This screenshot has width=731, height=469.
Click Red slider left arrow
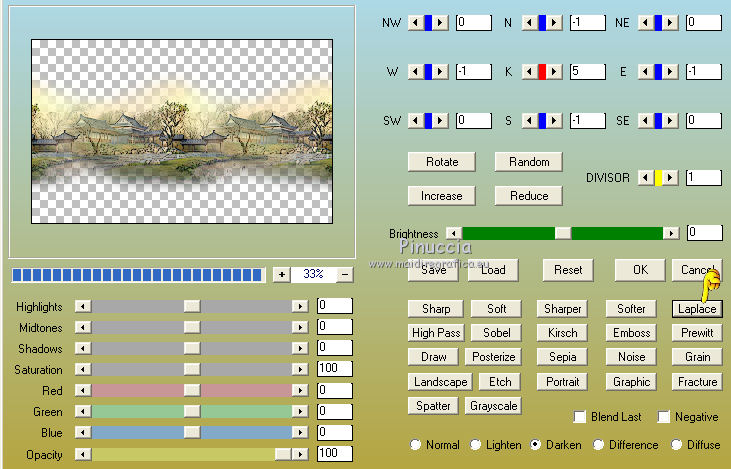tap(83, 390)
